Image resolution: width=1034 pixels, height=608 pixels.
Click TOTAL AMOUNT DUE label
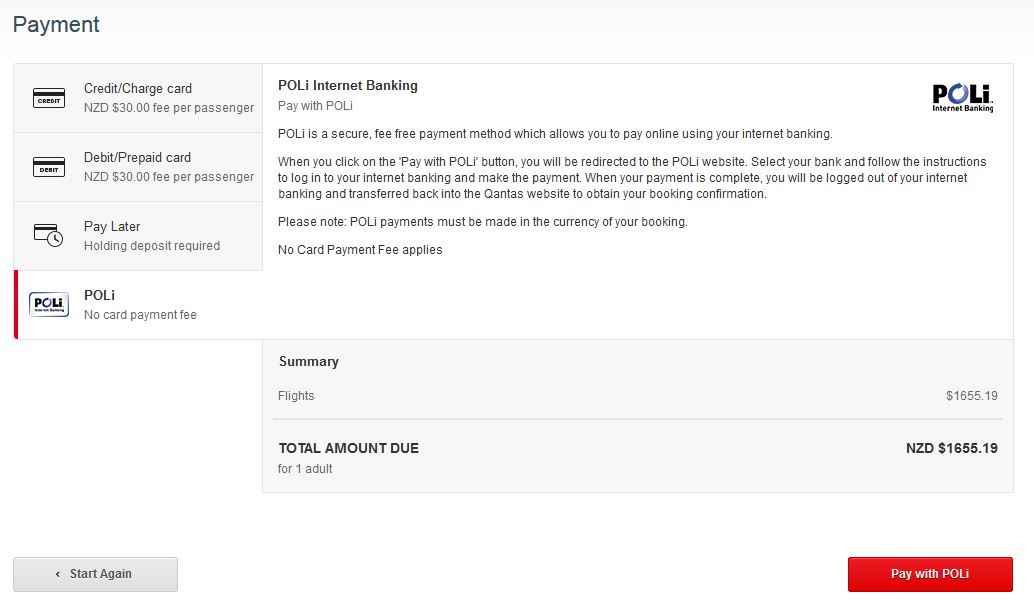point(349,448)
